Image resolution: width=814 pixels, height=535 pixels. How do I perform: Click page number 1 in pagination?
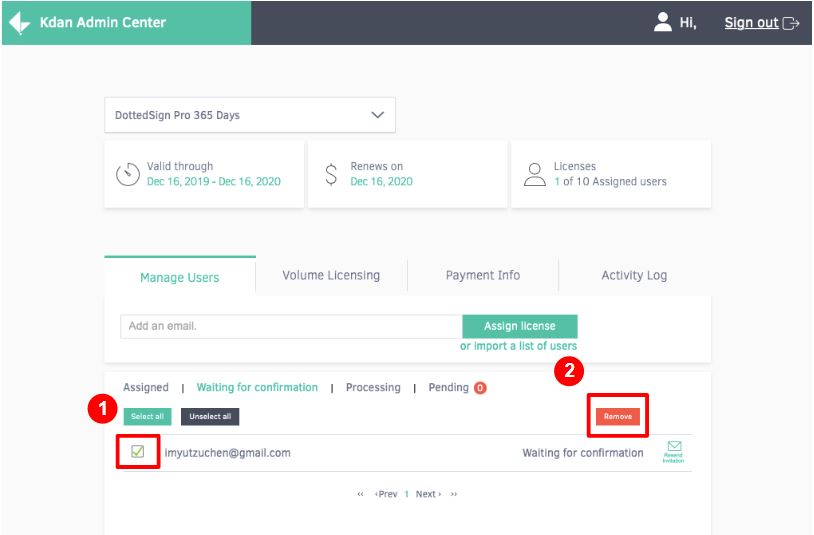[x=406, y=494]
